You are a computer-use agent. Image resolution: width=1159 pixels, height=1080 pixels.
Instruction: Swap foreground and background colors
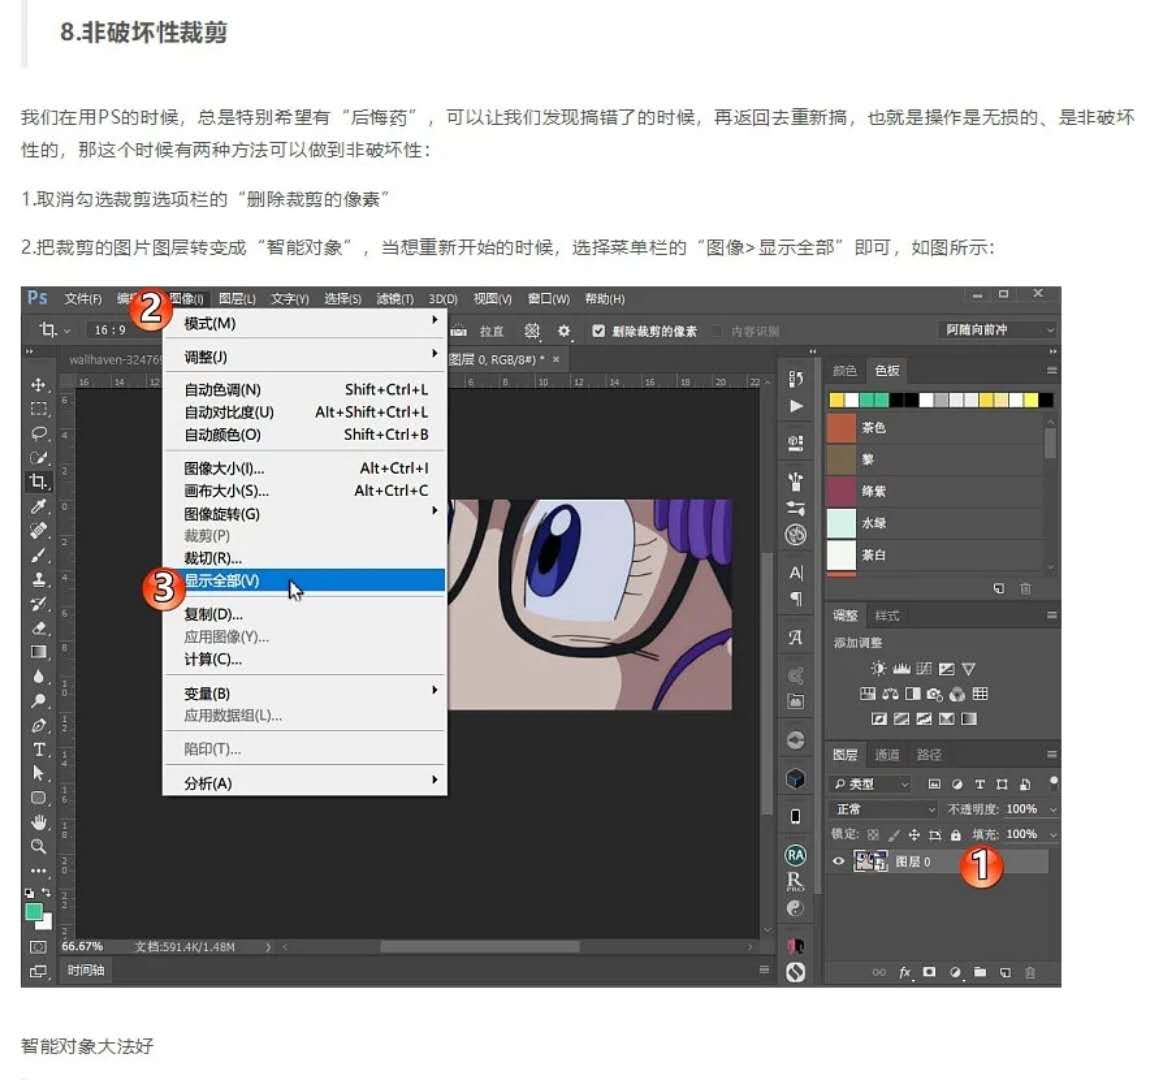click(x=46, y=892)
